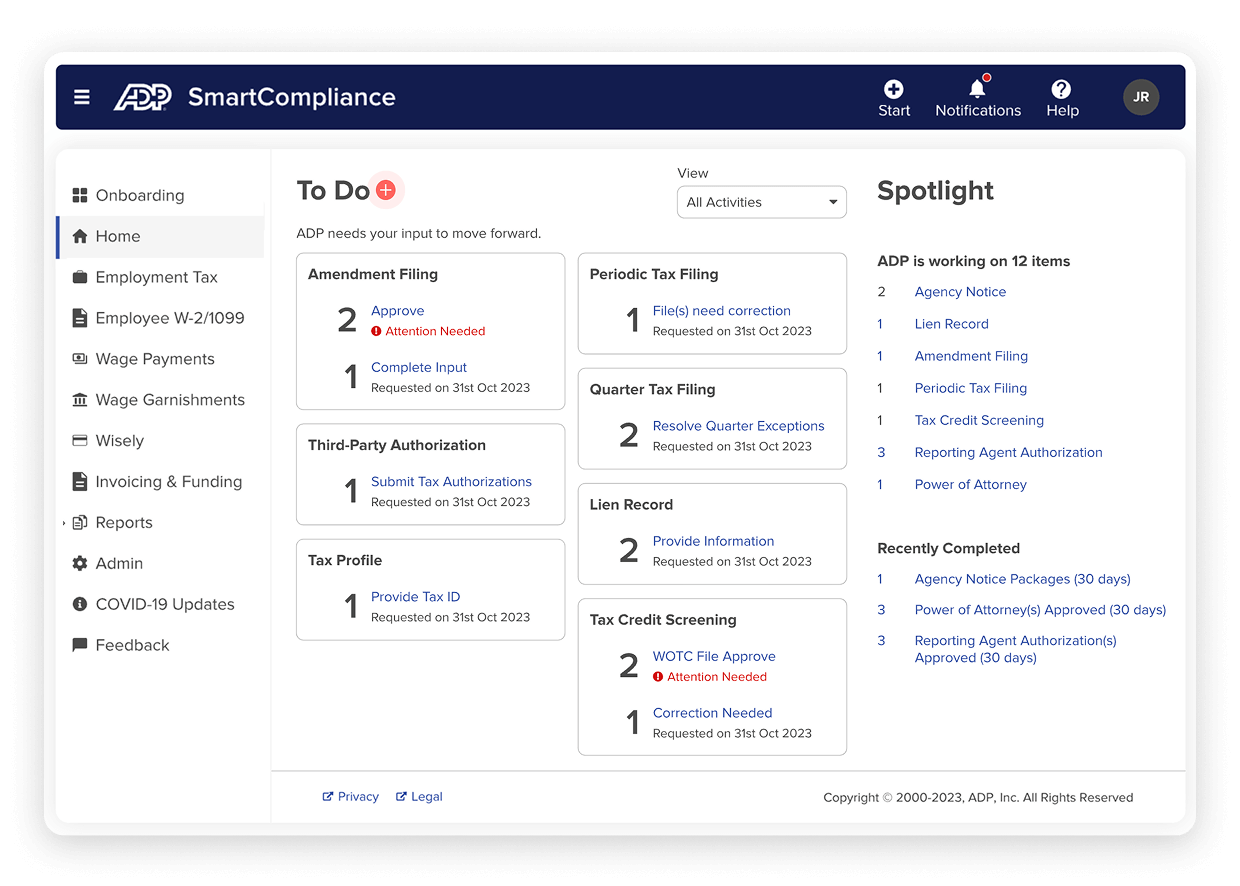
Task: Open Agency Notice Packages (30 days)
Action: [1022, 579]
